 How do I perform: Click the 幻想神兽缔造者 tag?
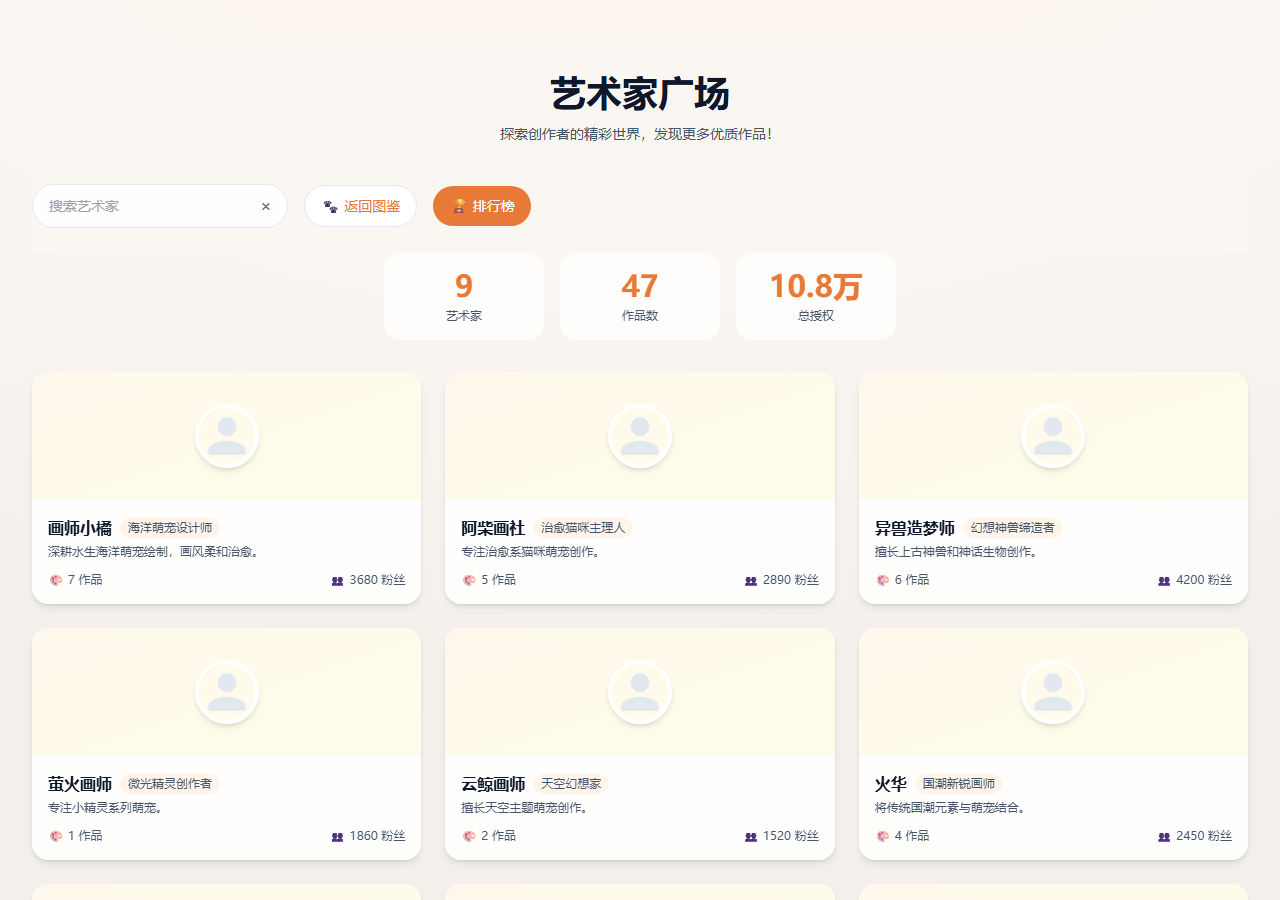pyautogui.click(x=1013, y=528)
